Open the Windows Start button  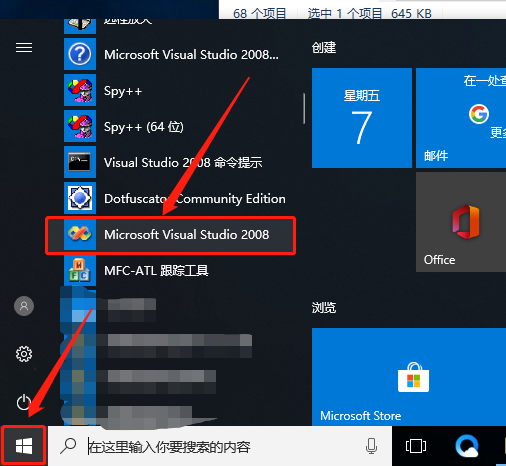click(x=24, y=446)
